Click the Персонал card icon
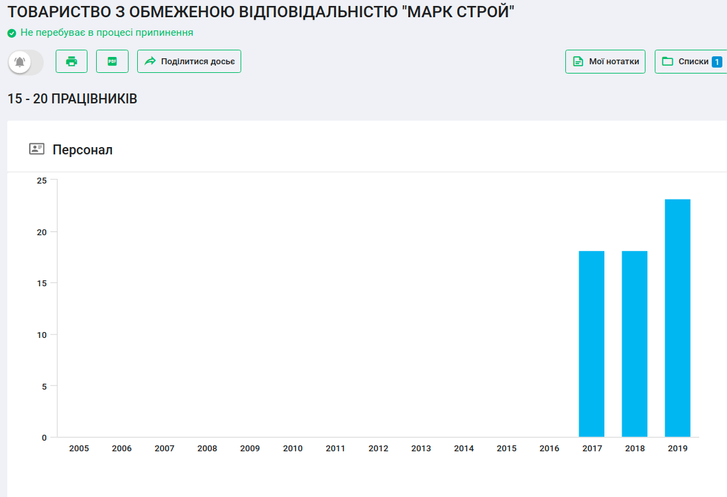The height and width of the screenshot is (497, 727). [x=37, y=149]
